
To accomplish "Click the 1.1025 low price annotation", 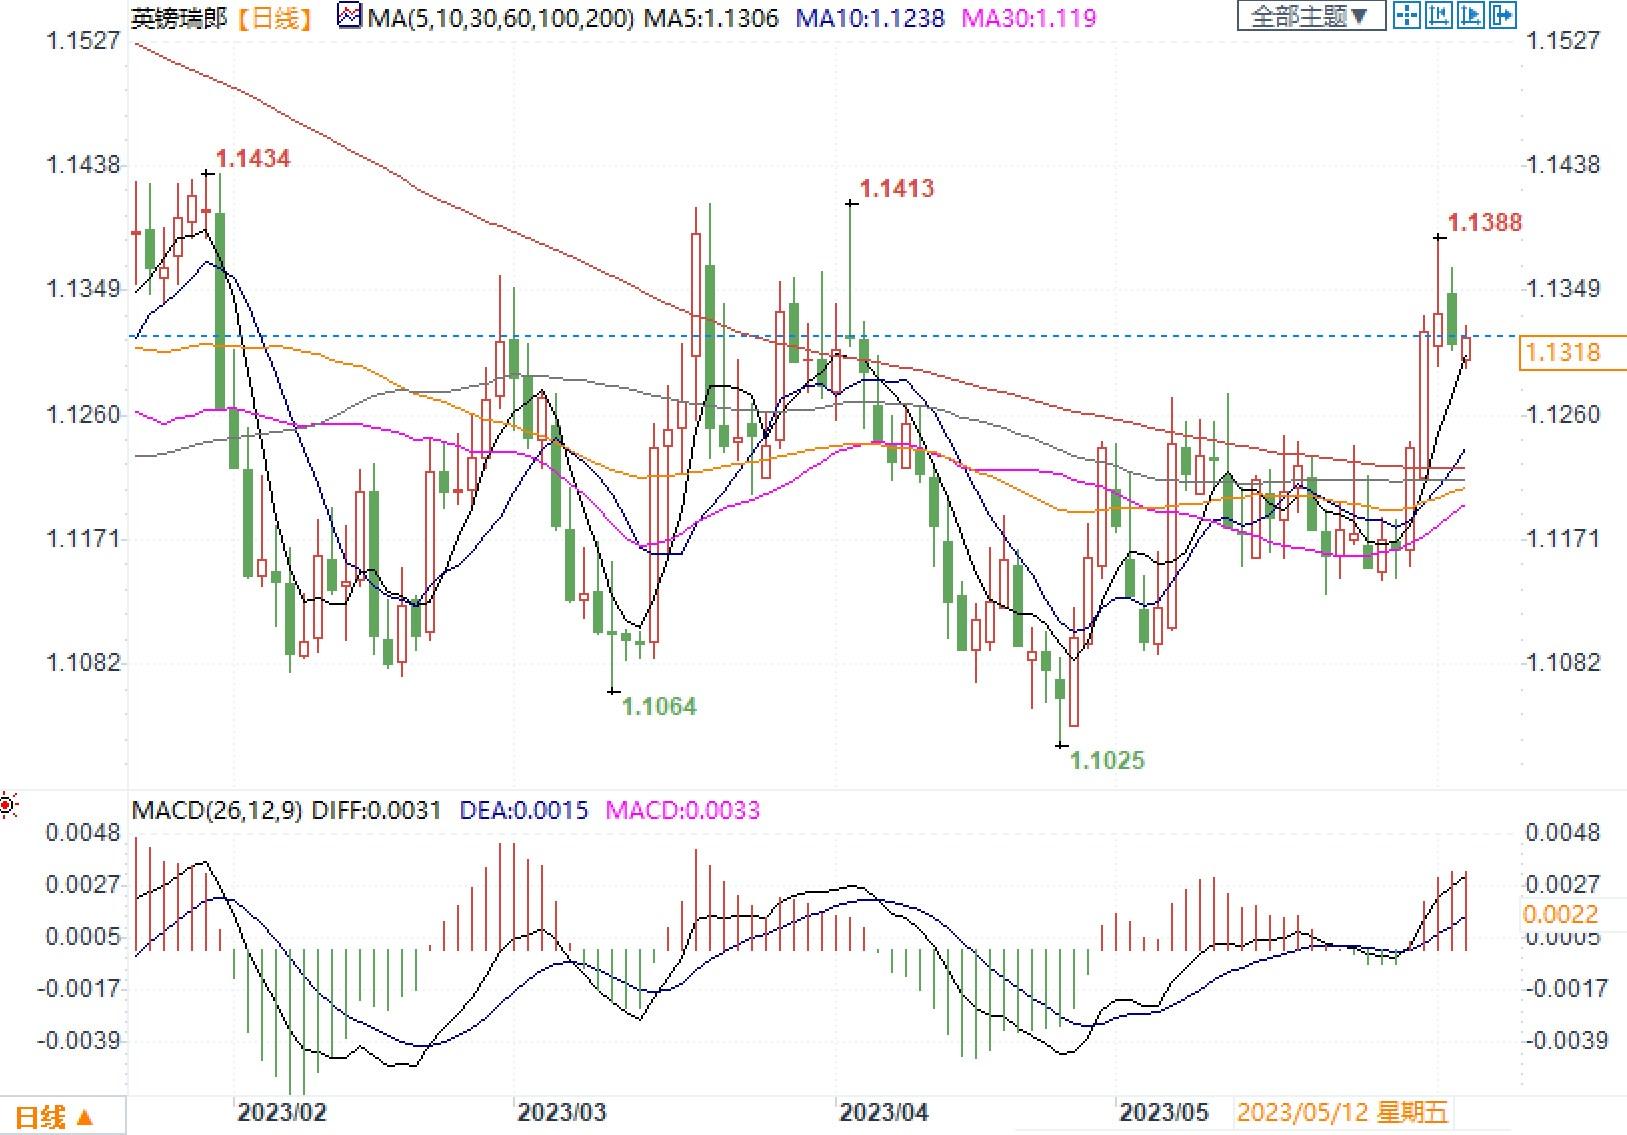I will tap(1107, 760).
